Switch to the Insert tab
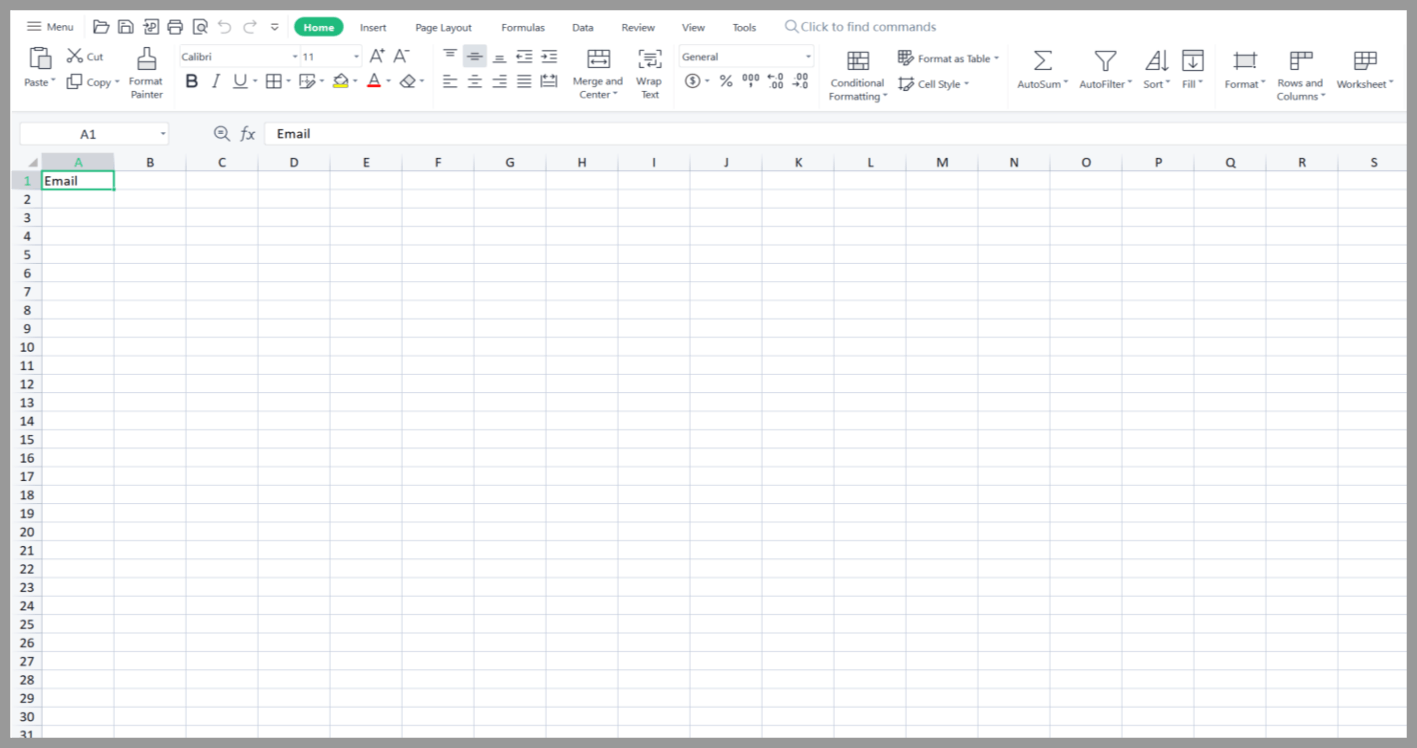 pyautogui.click(x=373, y=27)
